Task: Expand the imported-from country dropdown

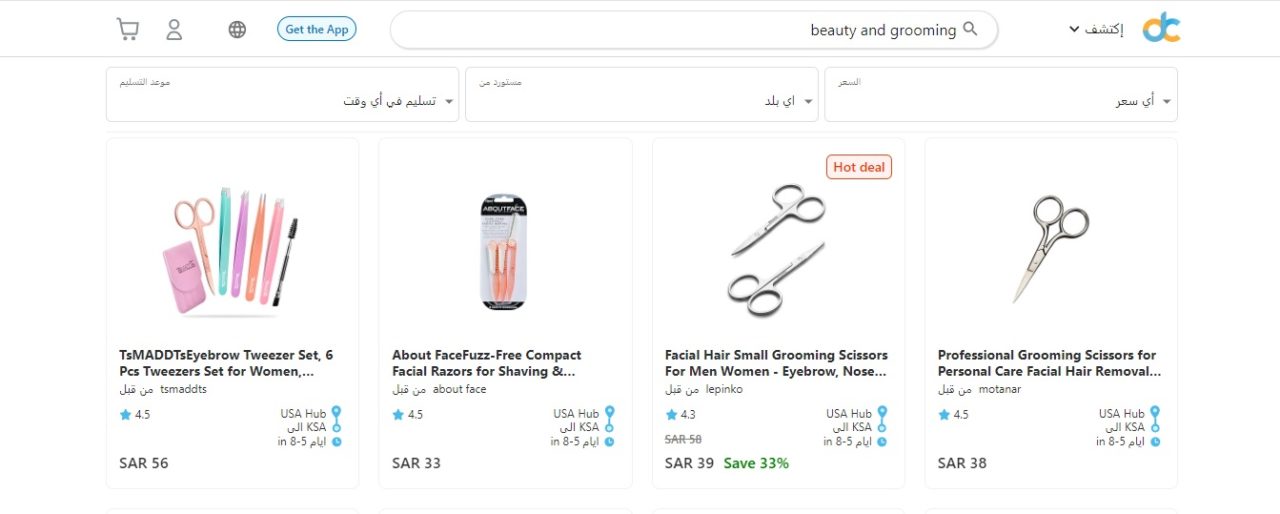Action: [x=641, y=95]
